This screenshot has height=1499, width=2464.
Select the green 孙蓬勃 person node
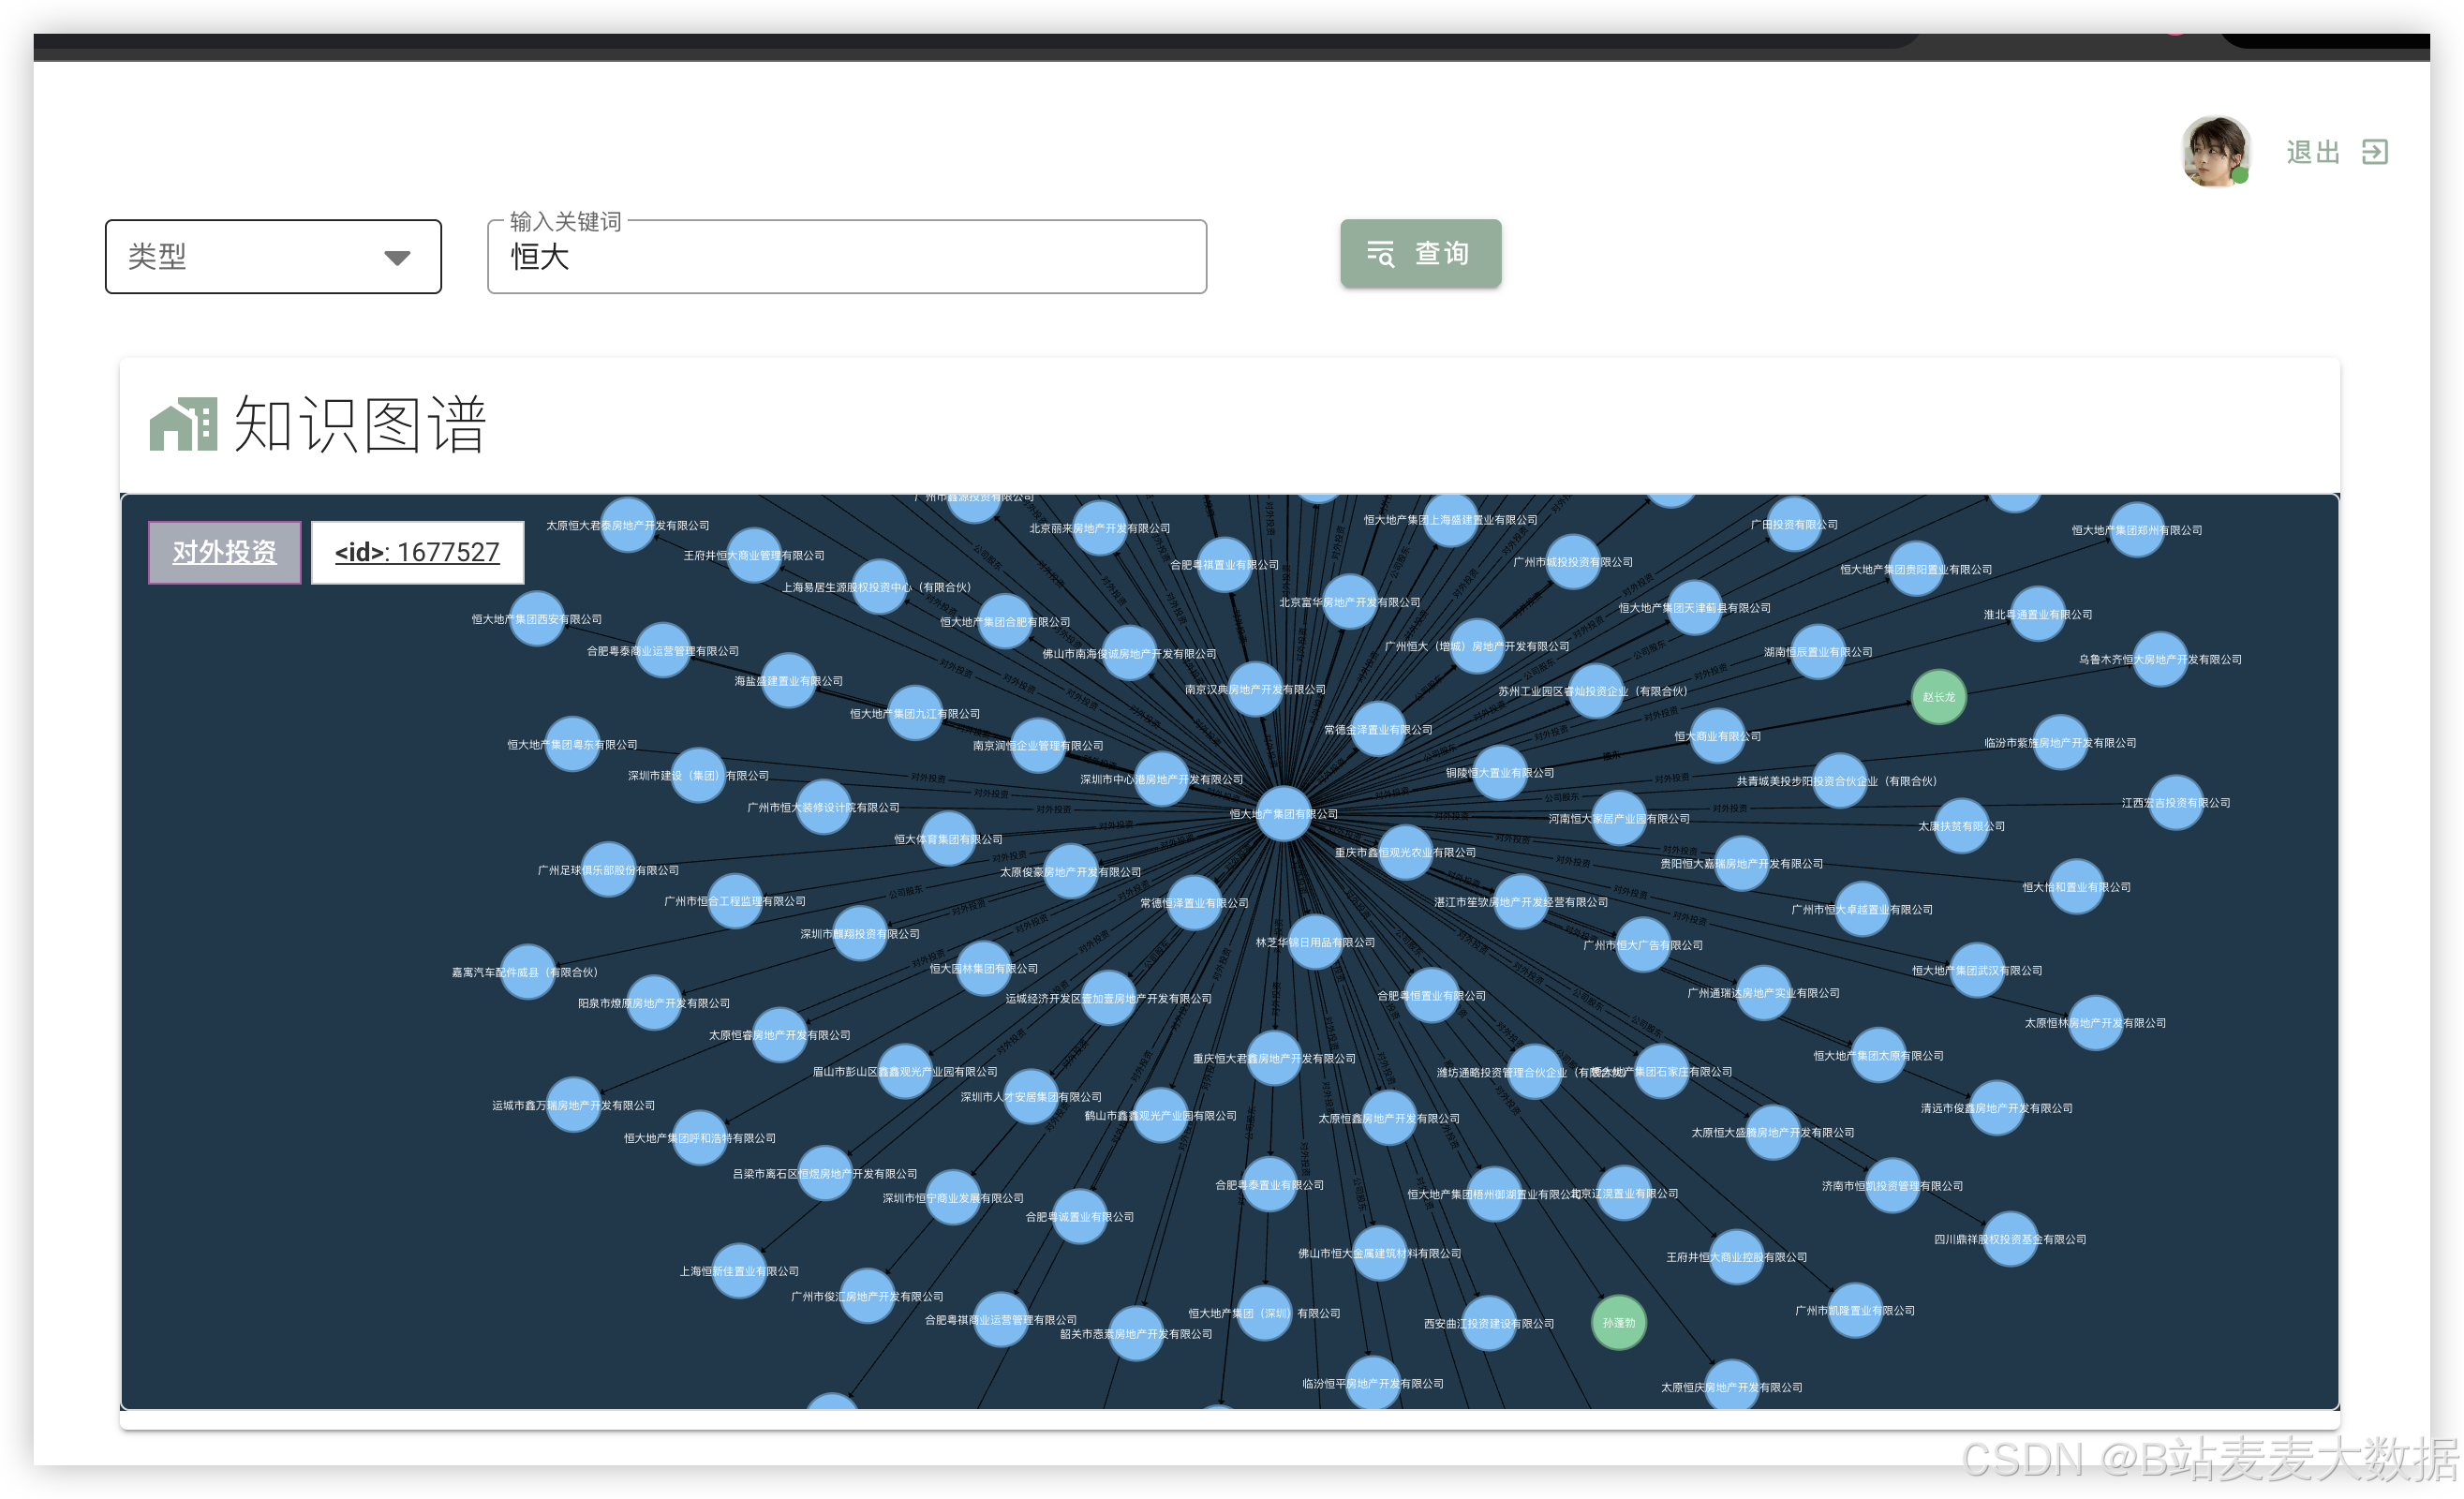pyautogui.click(x=1618, y=1322)
